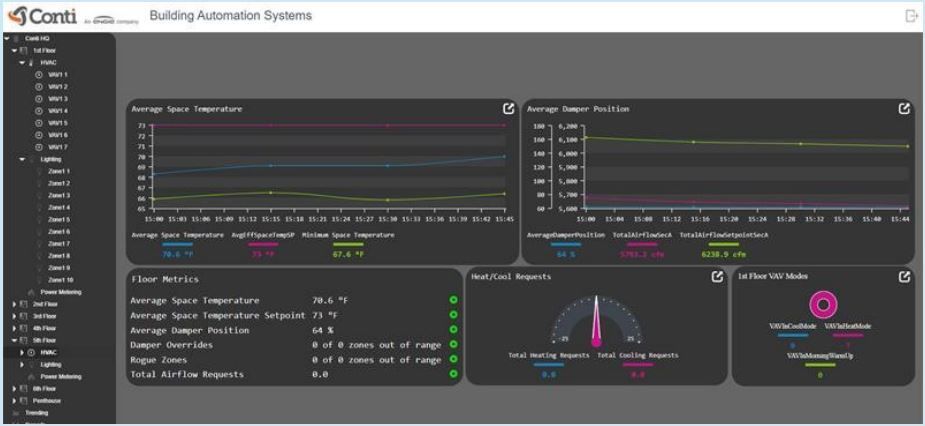Open the Trending item in sidebar
Viewport: 925px width, 426px height.
pos(37,413)
